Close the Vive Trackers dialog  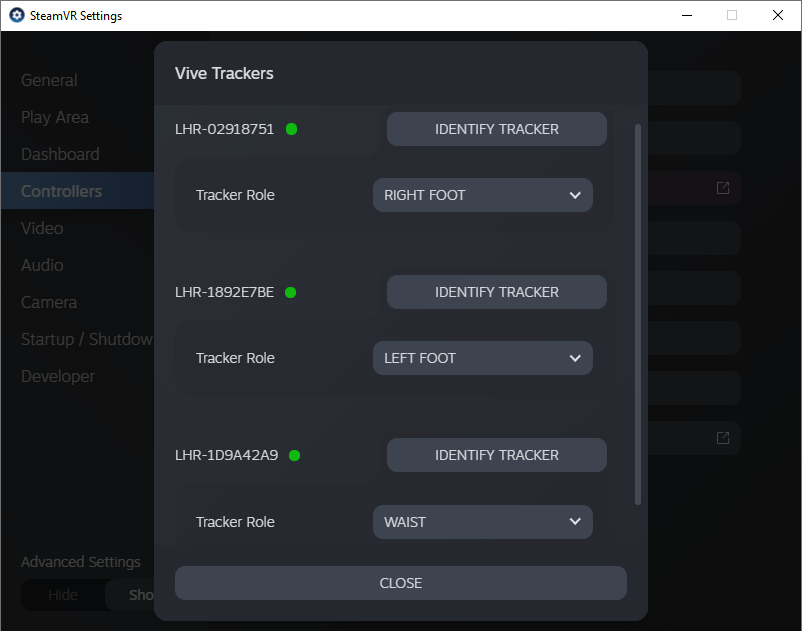click(400, 583)
